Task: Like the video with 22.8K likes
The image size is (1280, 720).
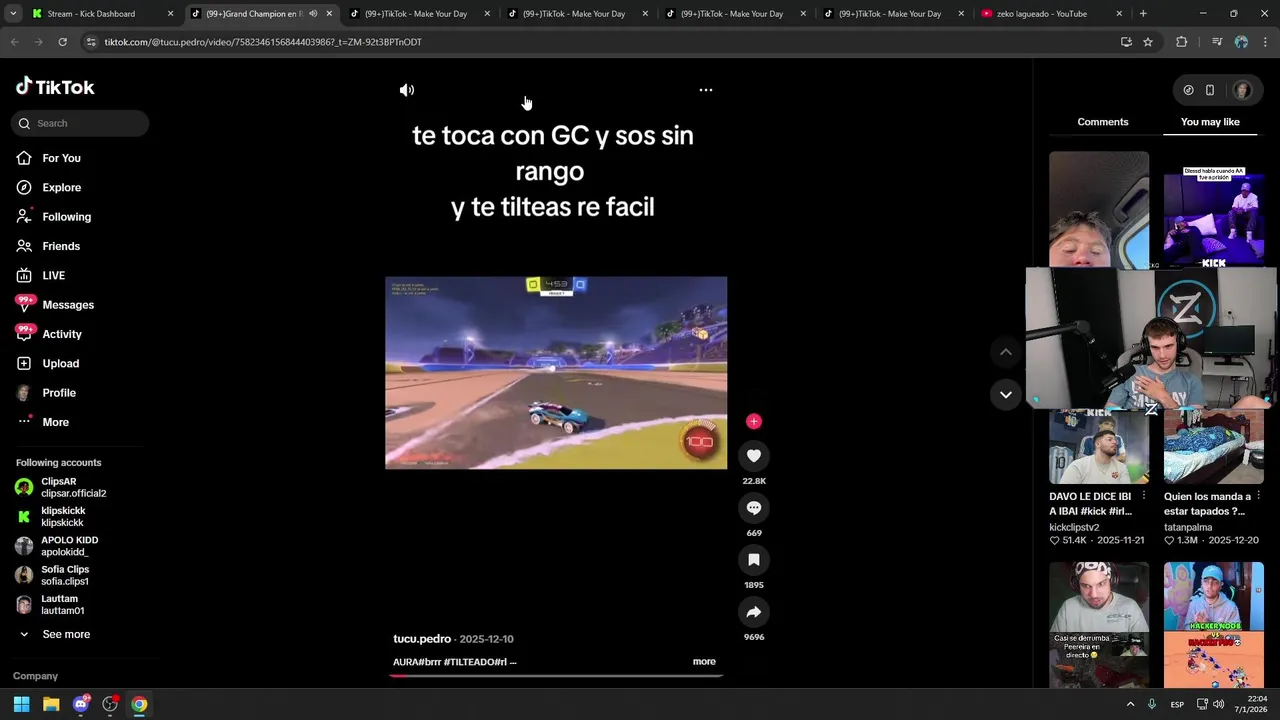Action: coord(754,456)
